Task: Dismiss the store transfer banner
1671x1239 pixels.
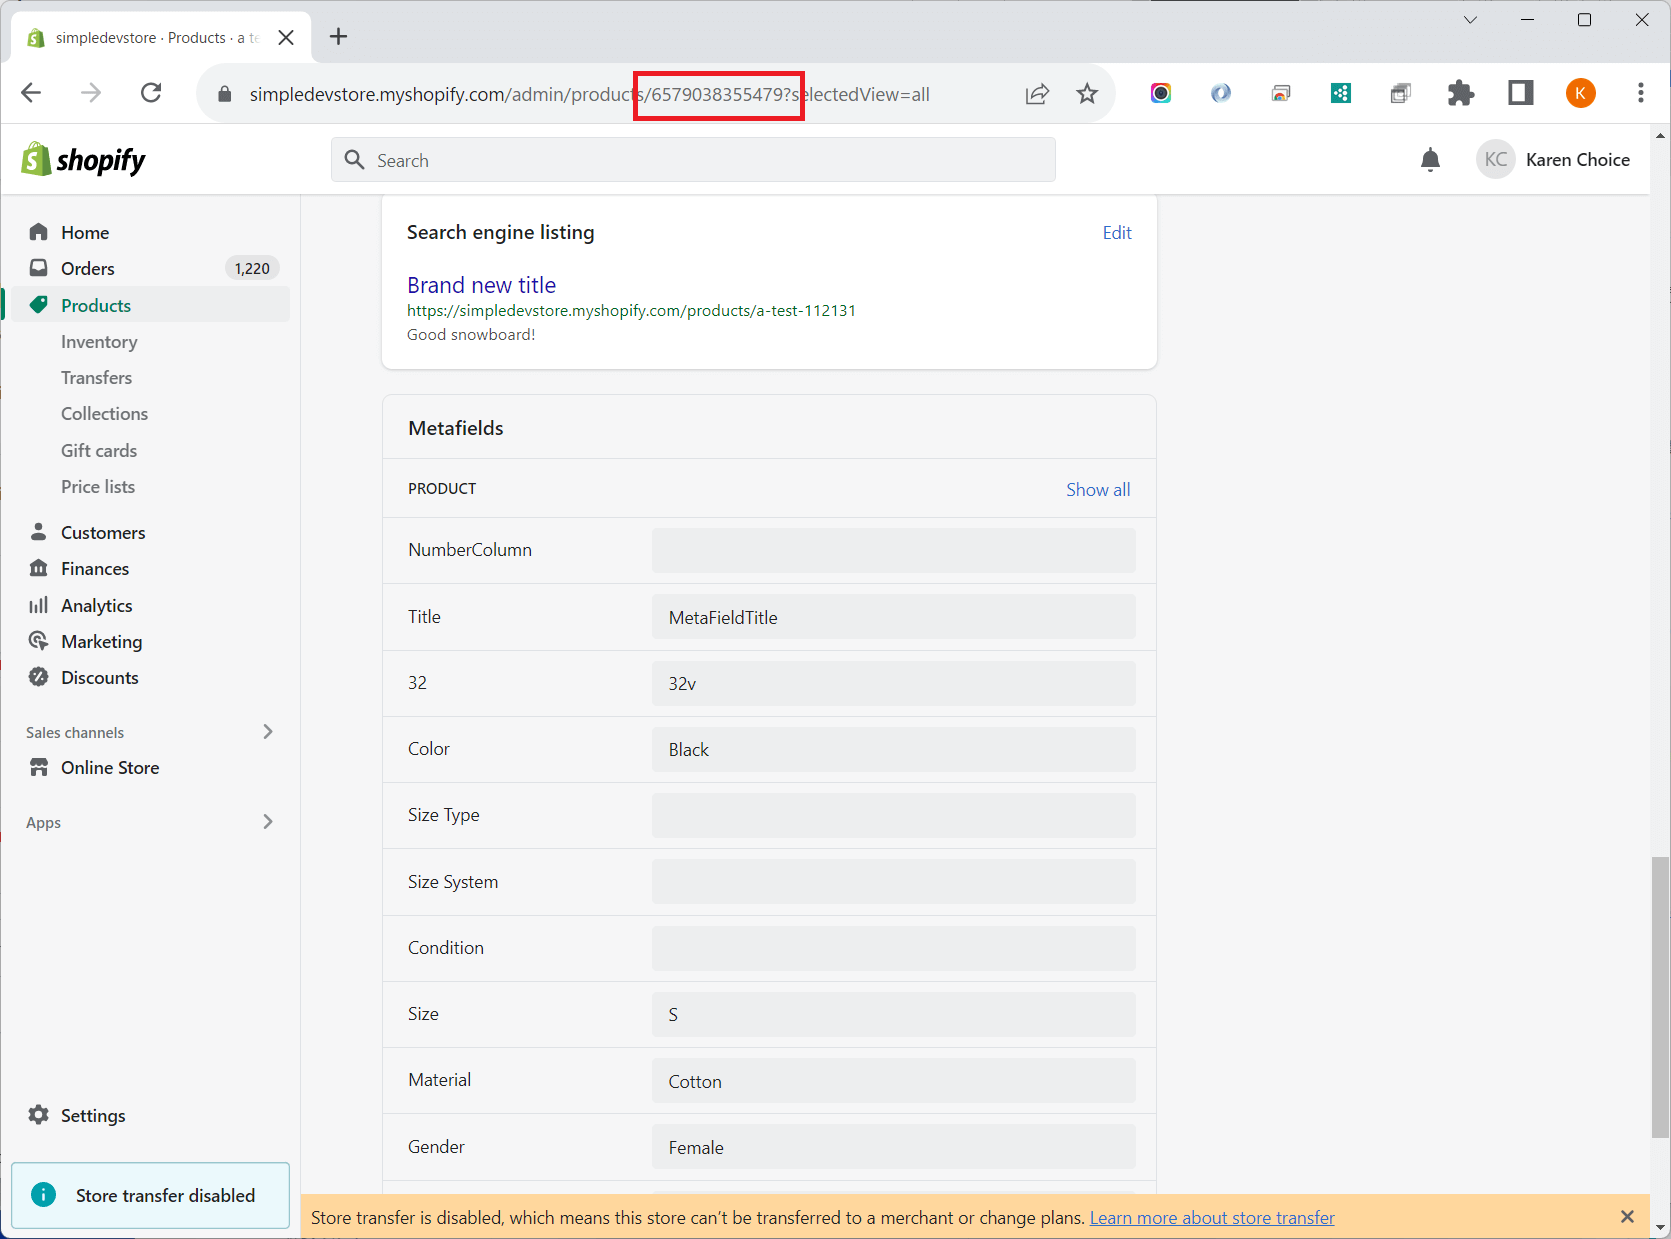Action: point(1627,1217)
